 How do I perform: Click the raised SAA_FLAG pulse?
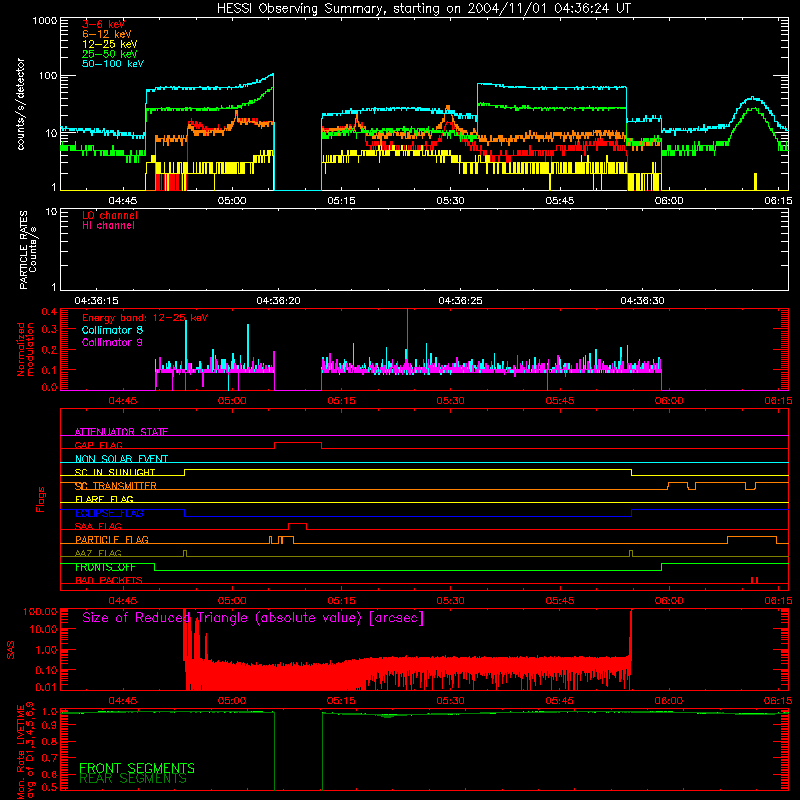[x=297, y=524]
